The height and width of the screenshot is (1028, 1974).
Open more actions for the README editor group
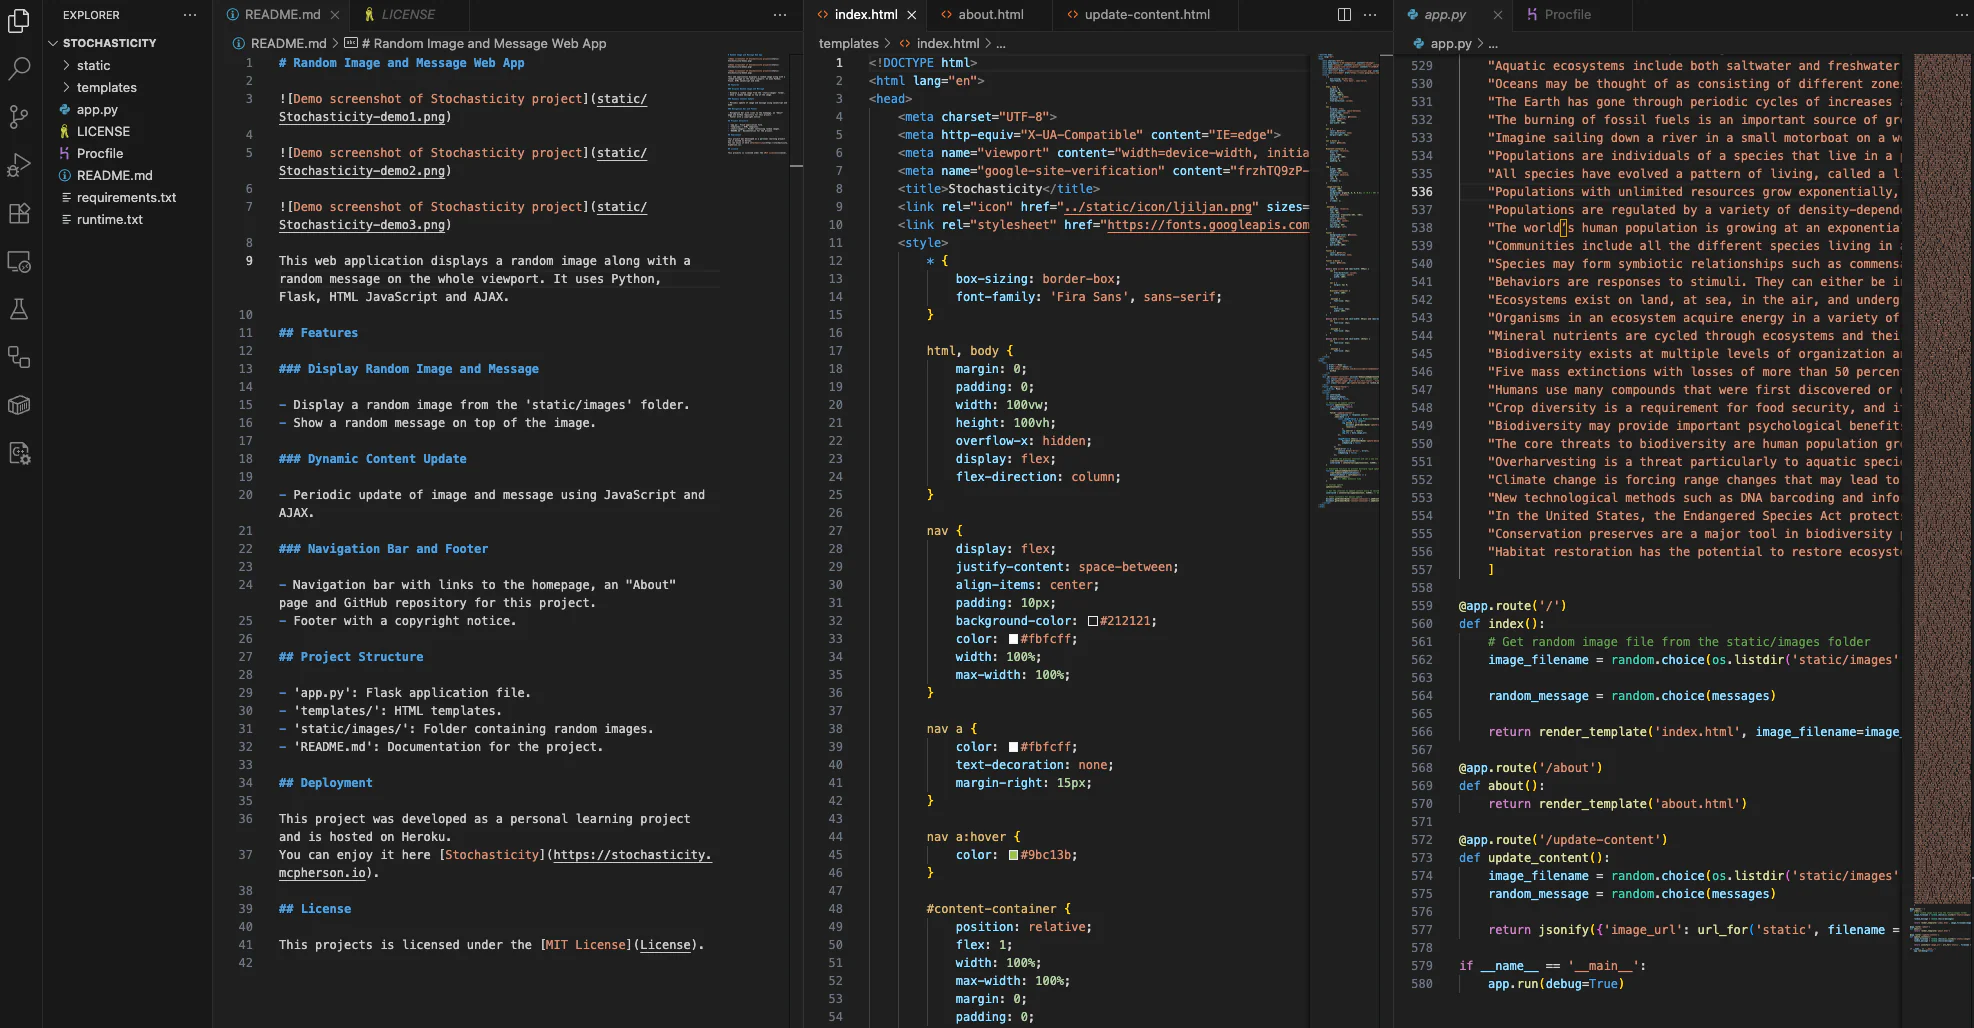pyautogui.click(x=780, y=15)
